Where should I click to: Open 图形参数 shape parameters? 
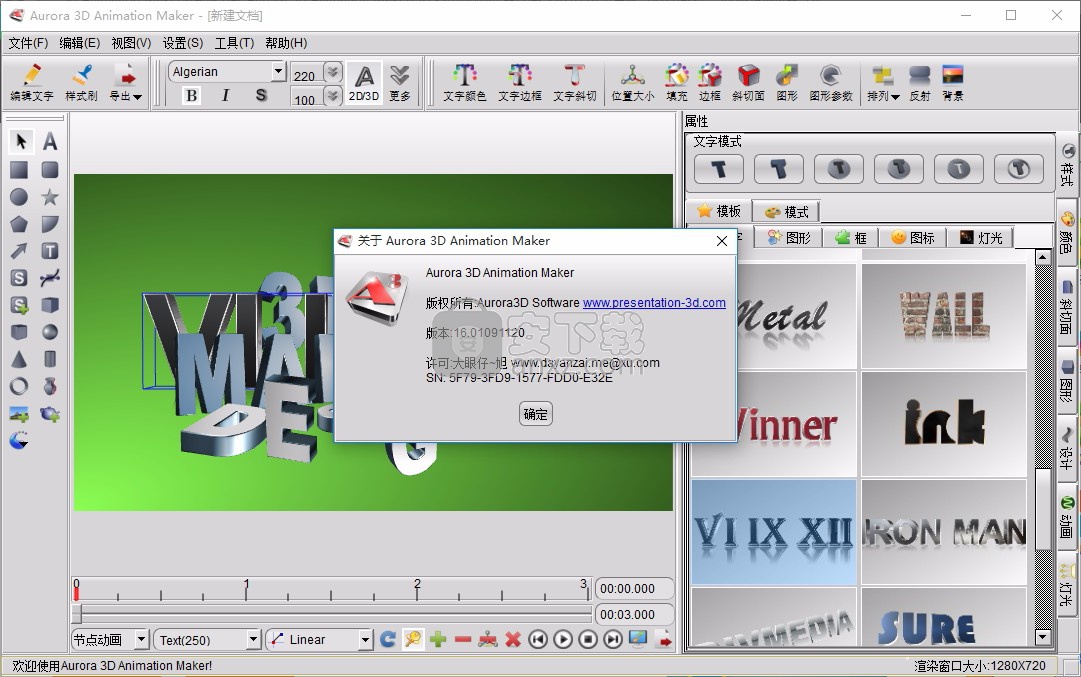click(831, 83)
